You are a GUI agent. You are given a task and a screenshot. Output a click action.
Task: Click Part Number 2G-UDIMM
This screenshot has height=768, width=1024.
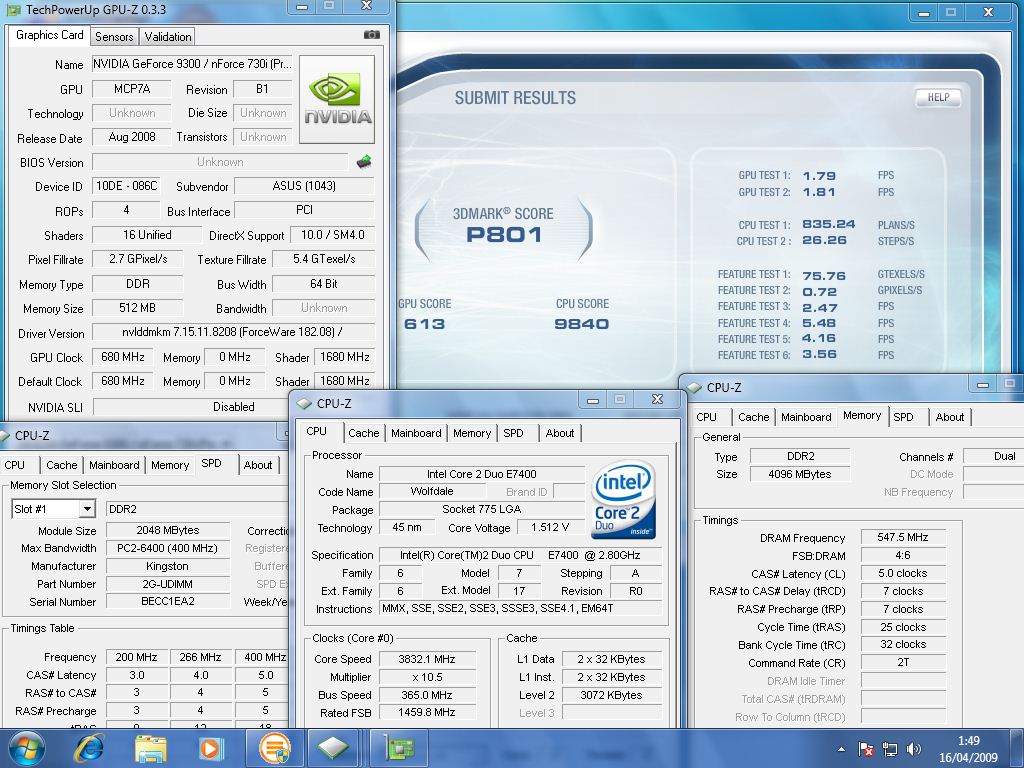point(168,584)
